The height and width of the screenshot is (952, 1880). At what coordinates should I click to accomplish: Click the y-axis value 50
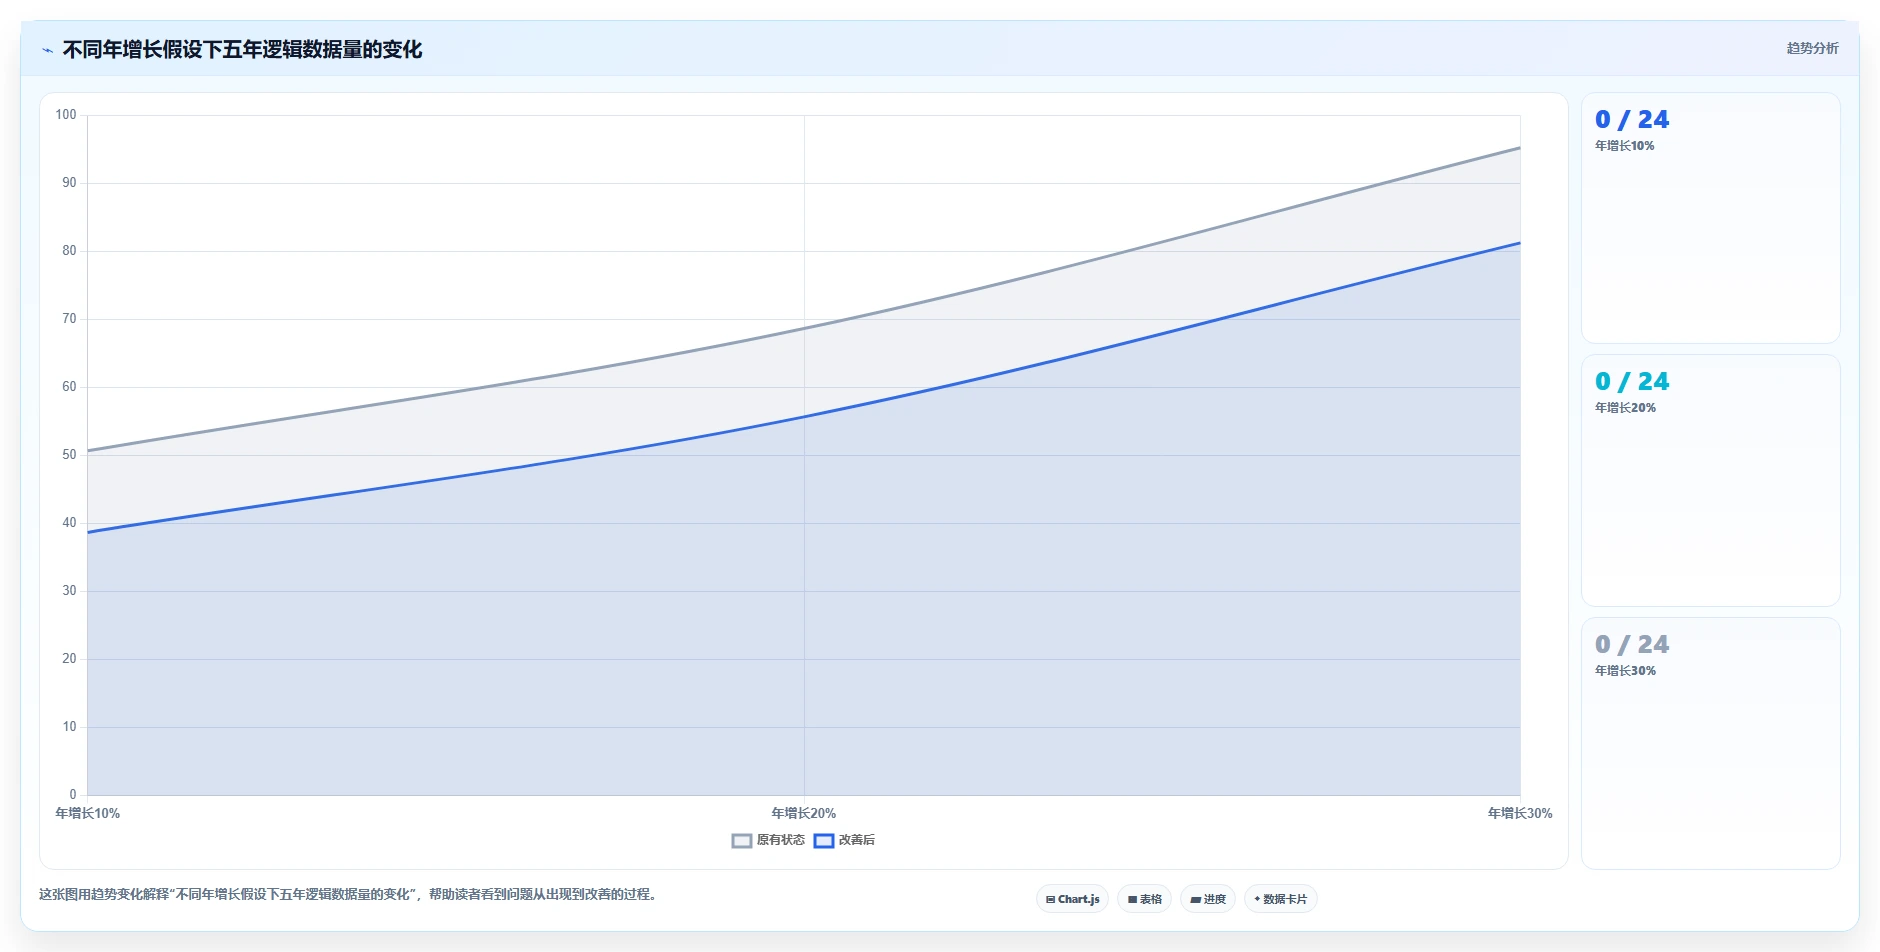pos(69,455)
